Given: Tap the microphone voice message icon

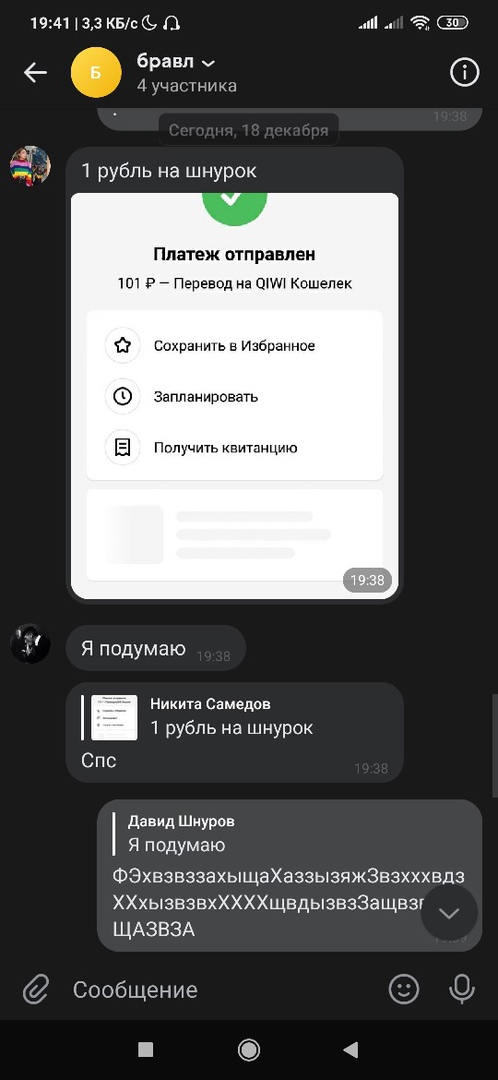Looking at the screenshot, I should [462, 990].
